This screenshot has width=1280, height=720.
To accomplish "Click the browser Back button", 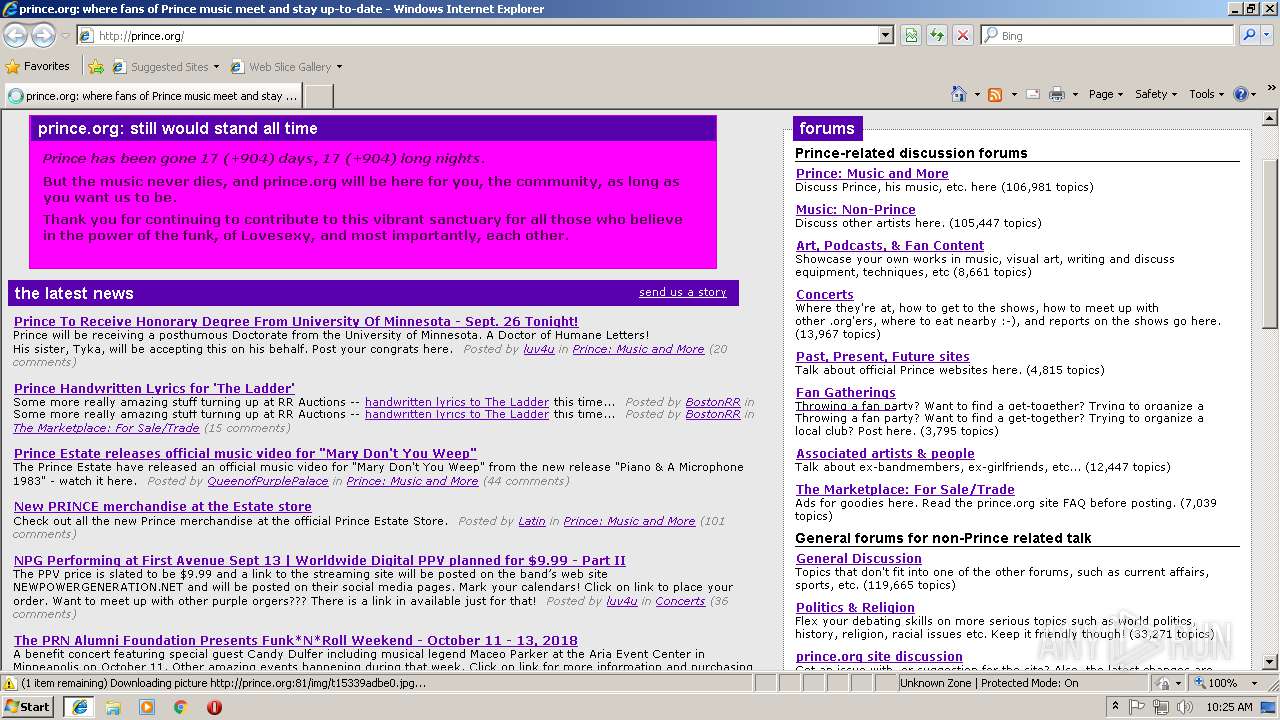I will pyautogui.click(x=16, y=35).
